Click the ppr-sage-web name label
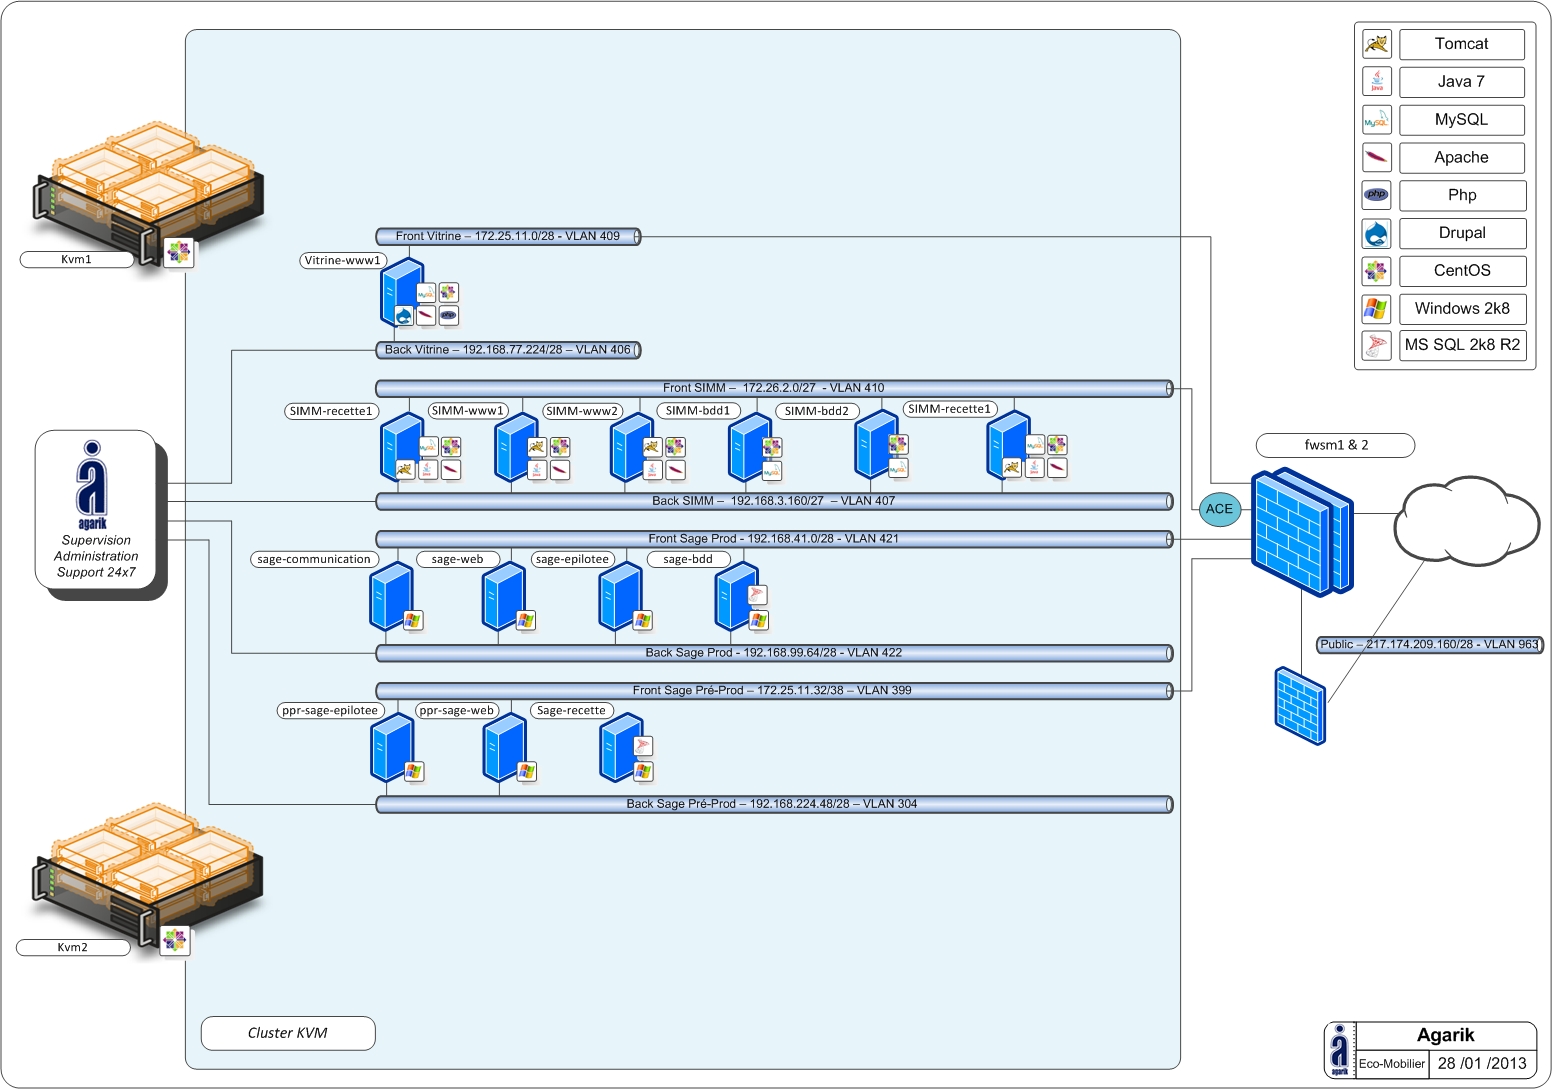 pyautogui.click(x=456, y=711)
